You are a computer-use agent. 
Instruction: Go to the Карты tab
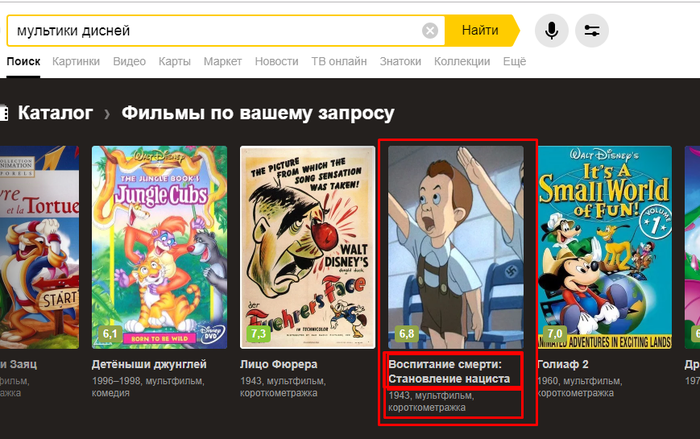[x=175, y=62]
